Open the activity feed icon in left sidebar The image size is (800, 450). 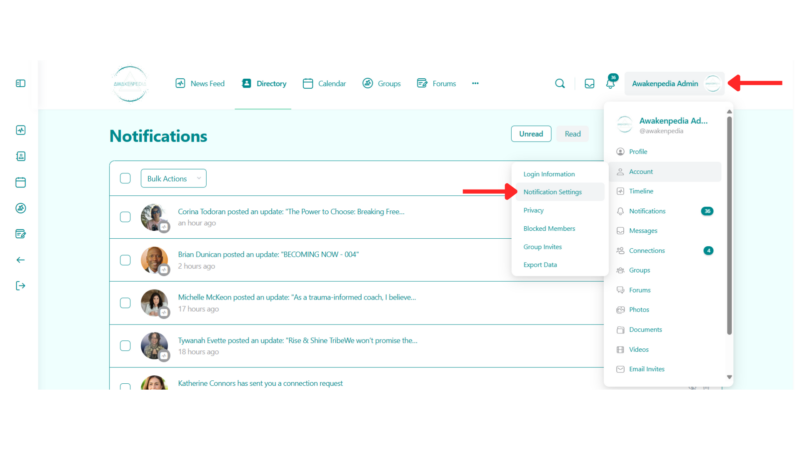coord(20,130)
